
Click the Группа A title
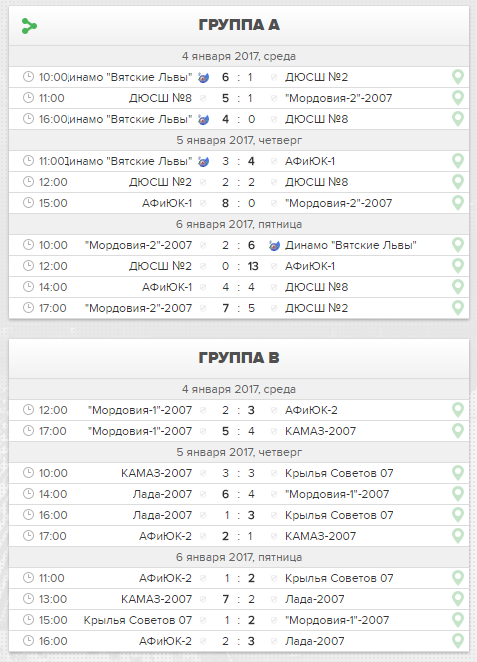coord(239,25)
